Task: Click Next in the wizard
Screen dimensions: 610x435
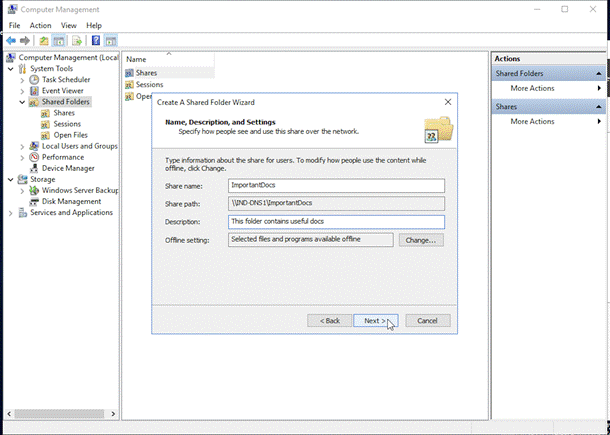Action: [x=375, y=321]
